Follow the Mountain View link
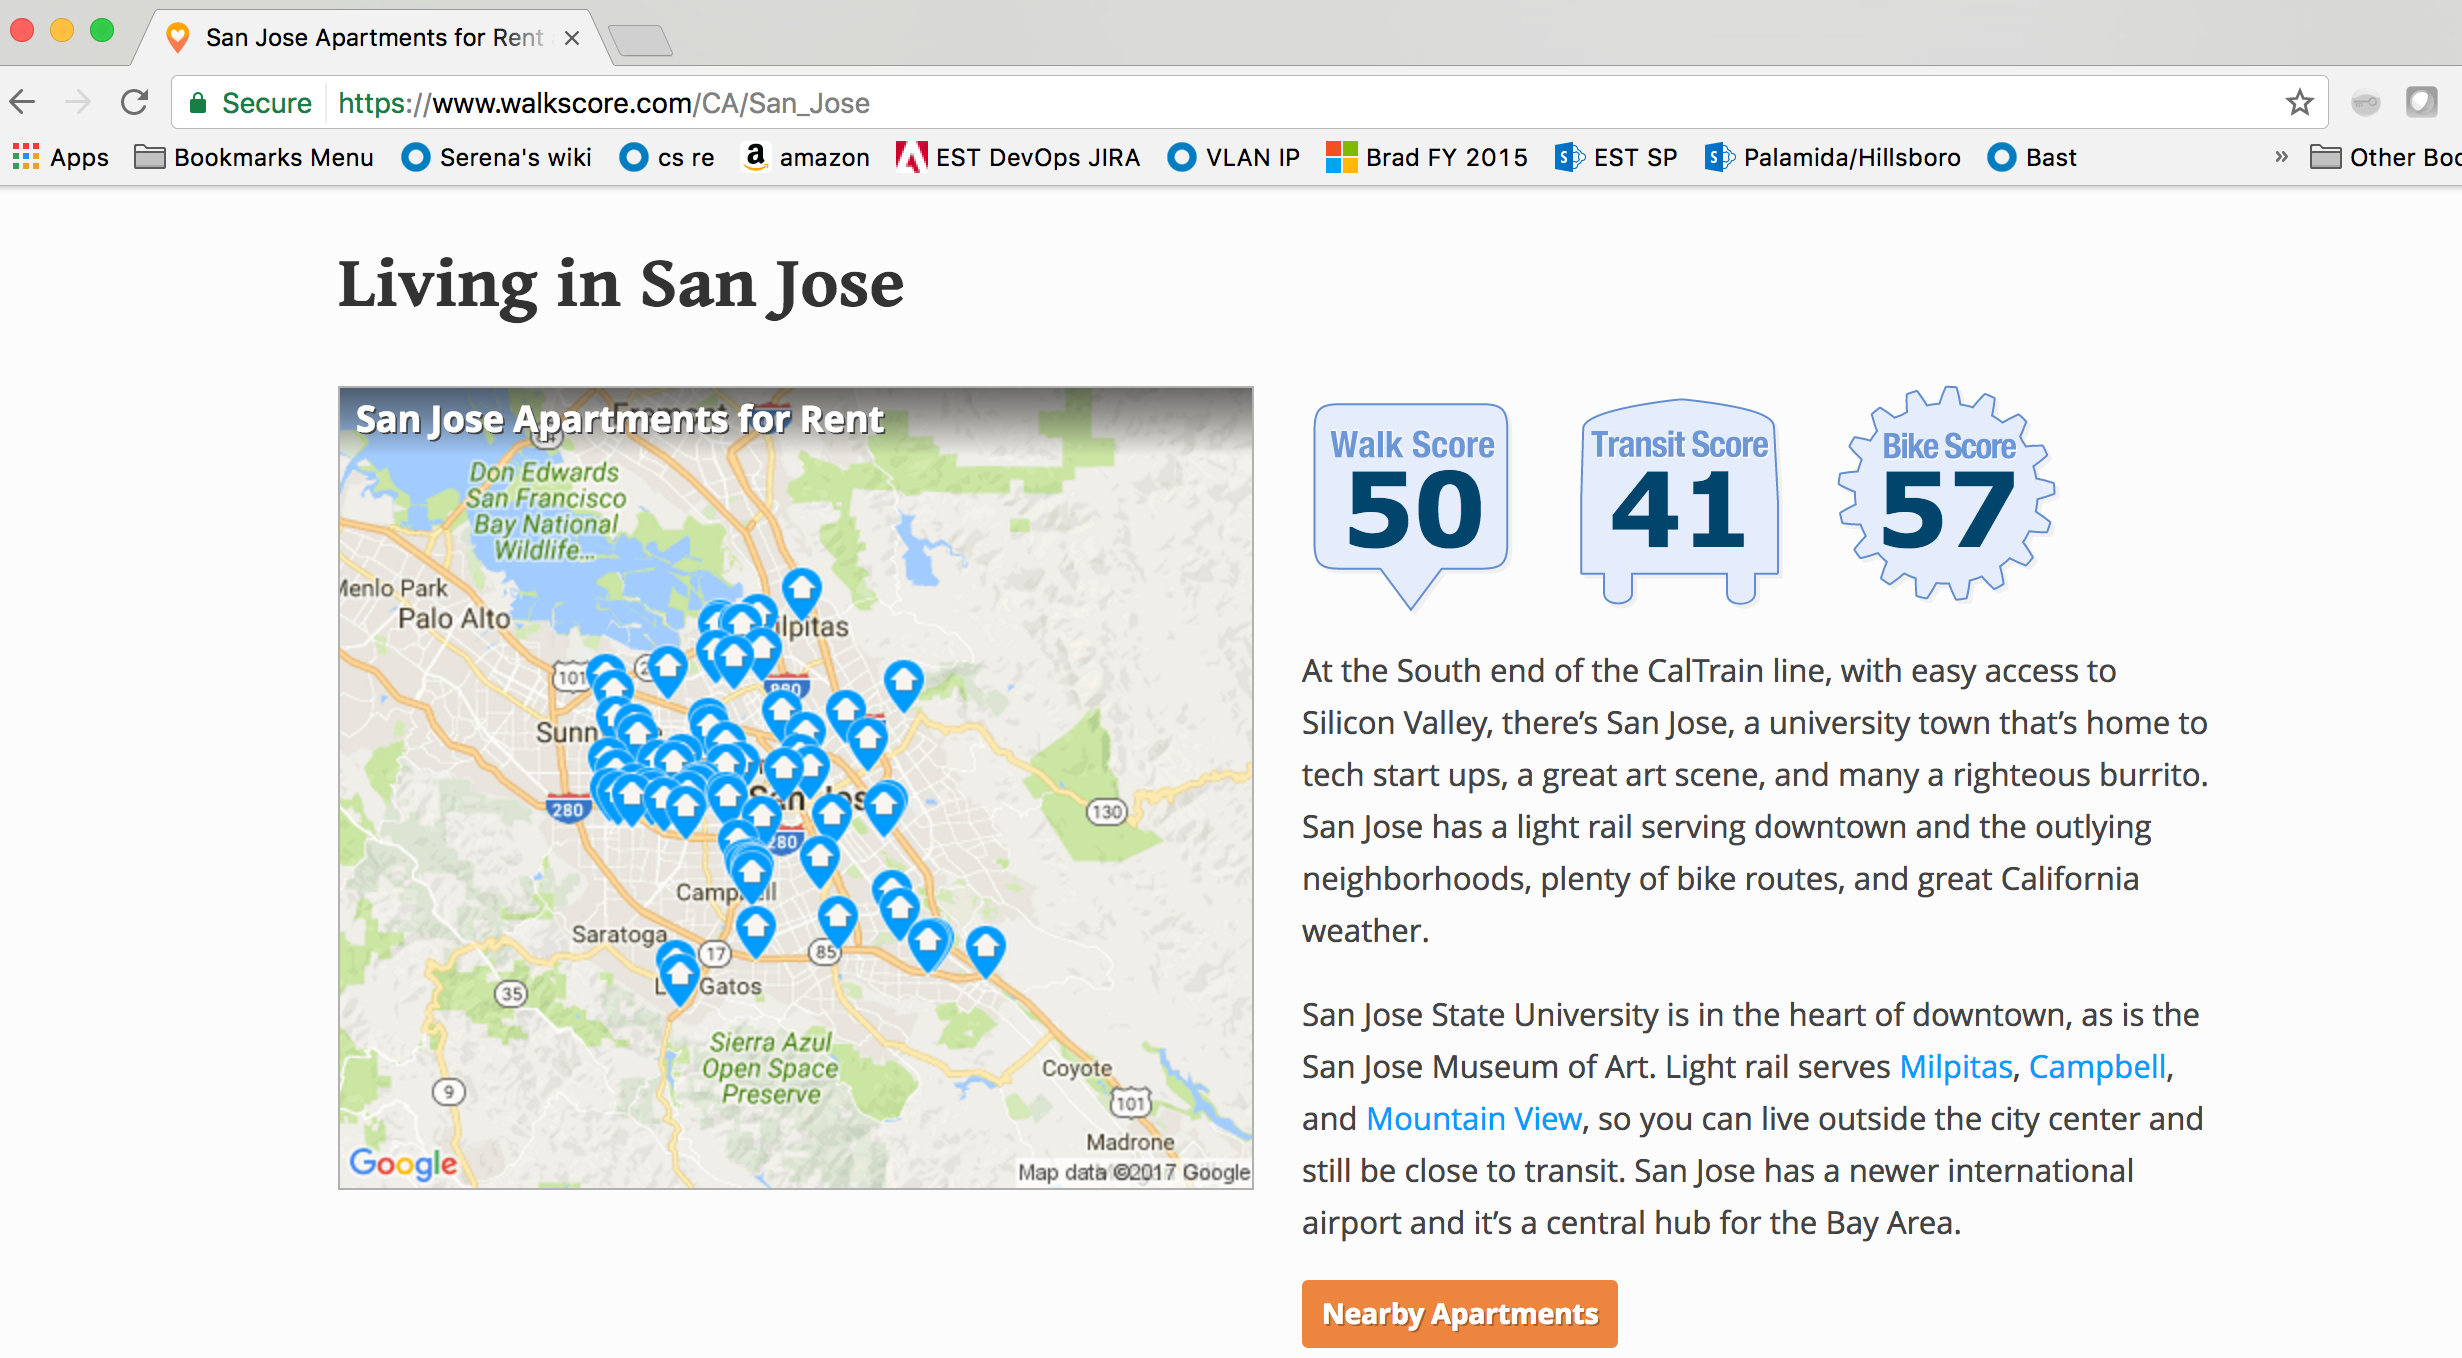Screen dimensions: 2462x1358 coord(1473,1119)
